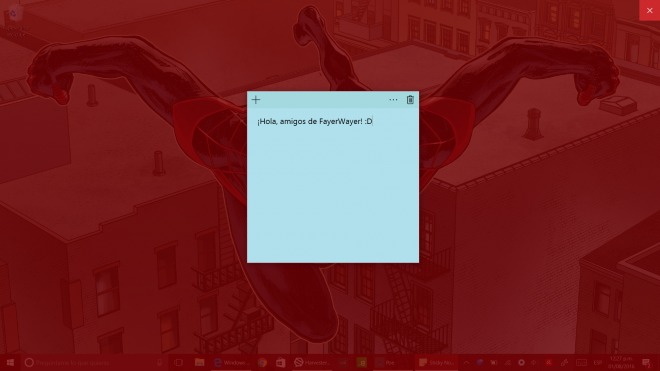Screen dimensions: 660x371
Task: Switch to the Edge Windows taskbar item
Action: (231, 363)
